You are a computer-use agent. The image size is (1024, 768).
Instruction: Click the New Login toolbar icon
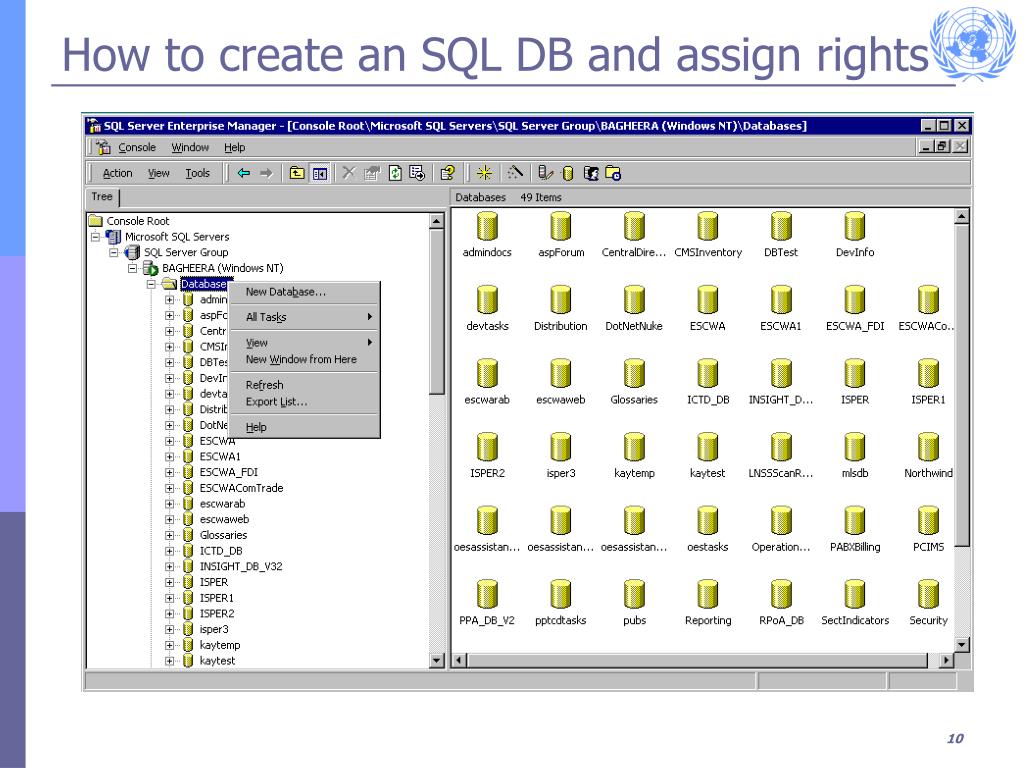point(591,173)
